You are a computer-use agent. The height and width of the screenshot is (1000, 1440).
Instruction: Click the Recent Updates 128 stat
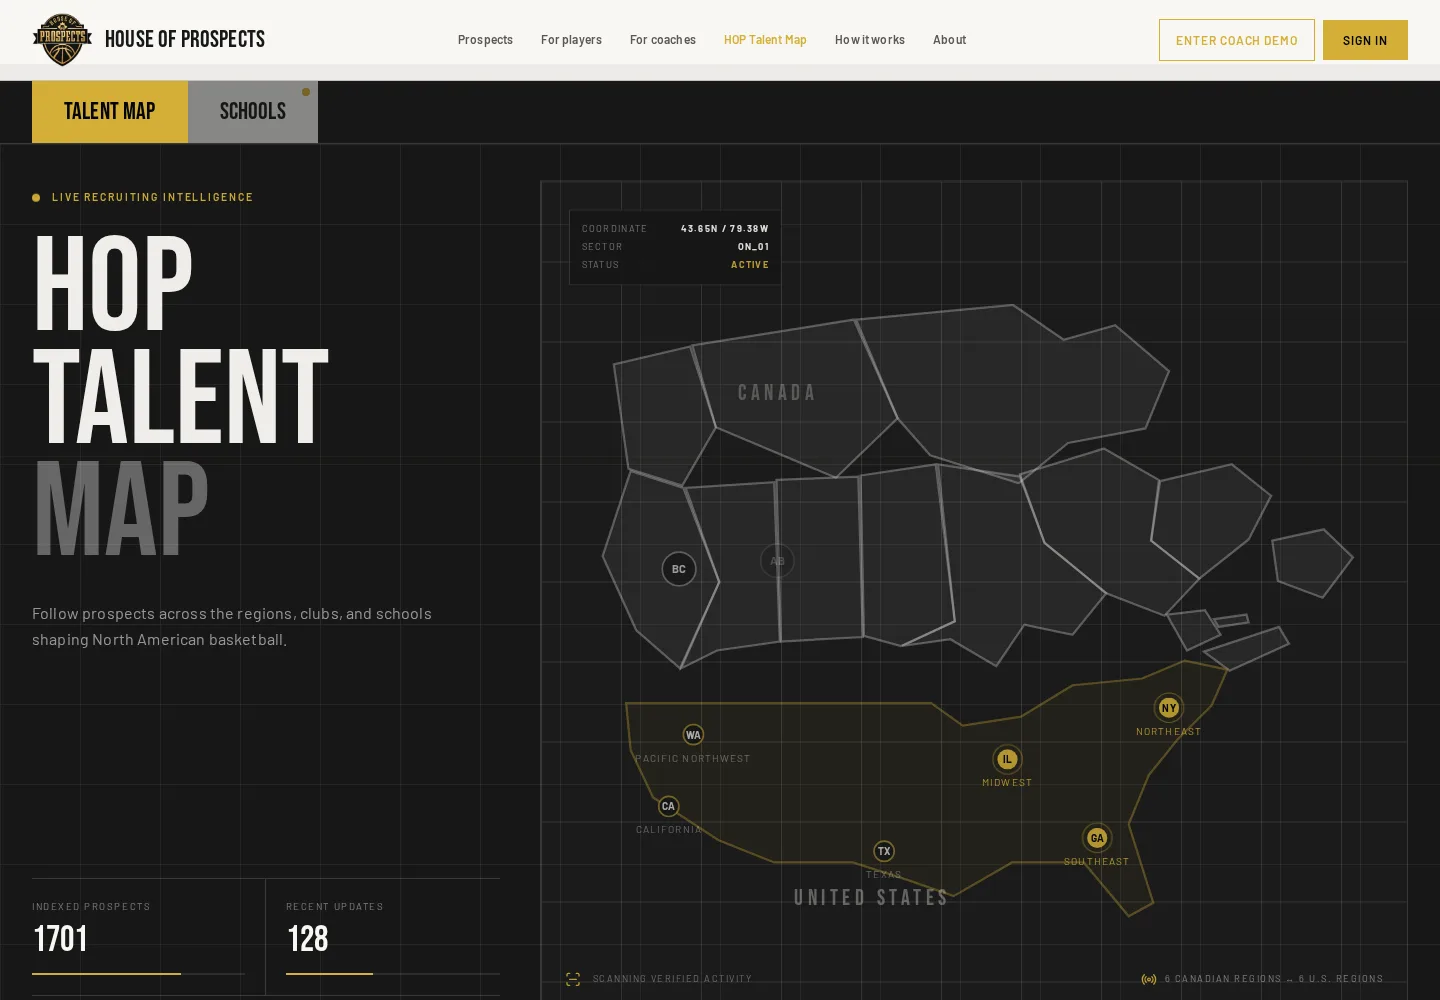(393, 937)
